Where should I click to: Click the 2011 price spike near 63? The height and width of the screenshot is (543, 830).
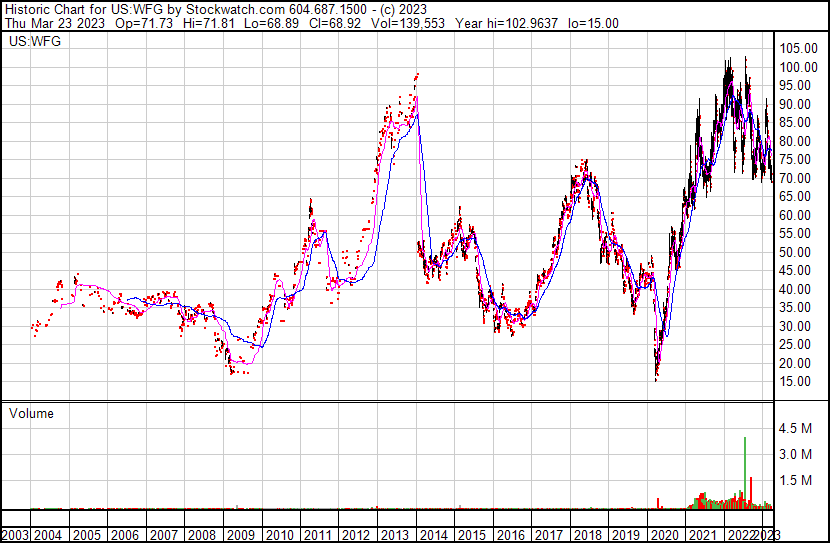coord(311,204)
